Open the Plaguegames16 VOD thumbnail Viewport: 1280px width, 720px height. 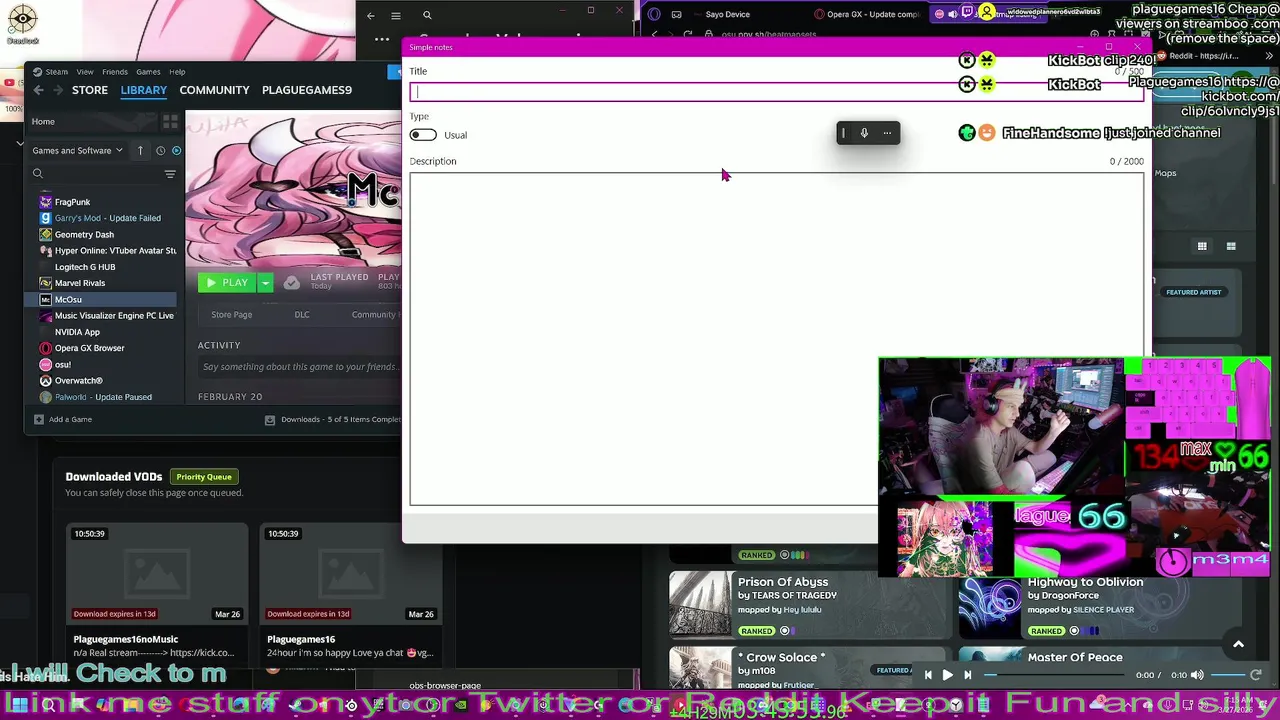tap(351, 573)
